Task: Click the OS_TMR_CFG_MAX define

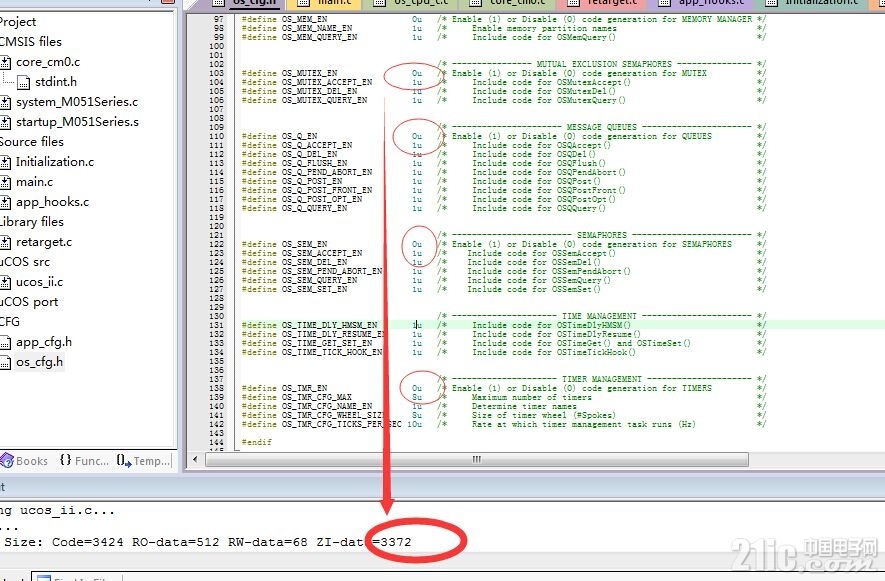Action: tap(297, 397)
